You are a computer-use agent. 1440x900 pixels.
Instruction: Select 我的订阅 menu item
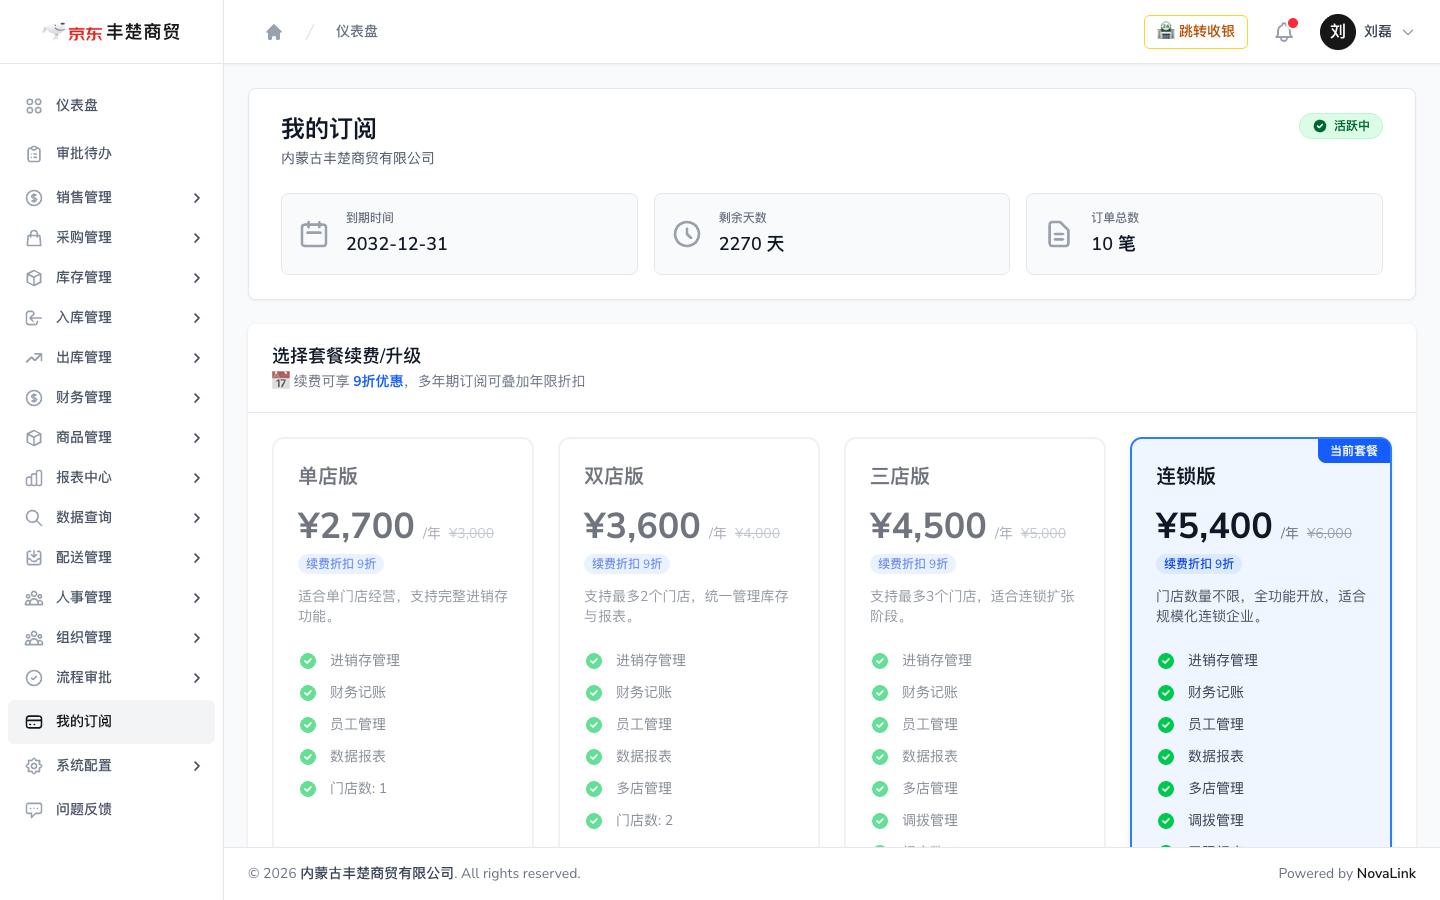pos(111,722)
